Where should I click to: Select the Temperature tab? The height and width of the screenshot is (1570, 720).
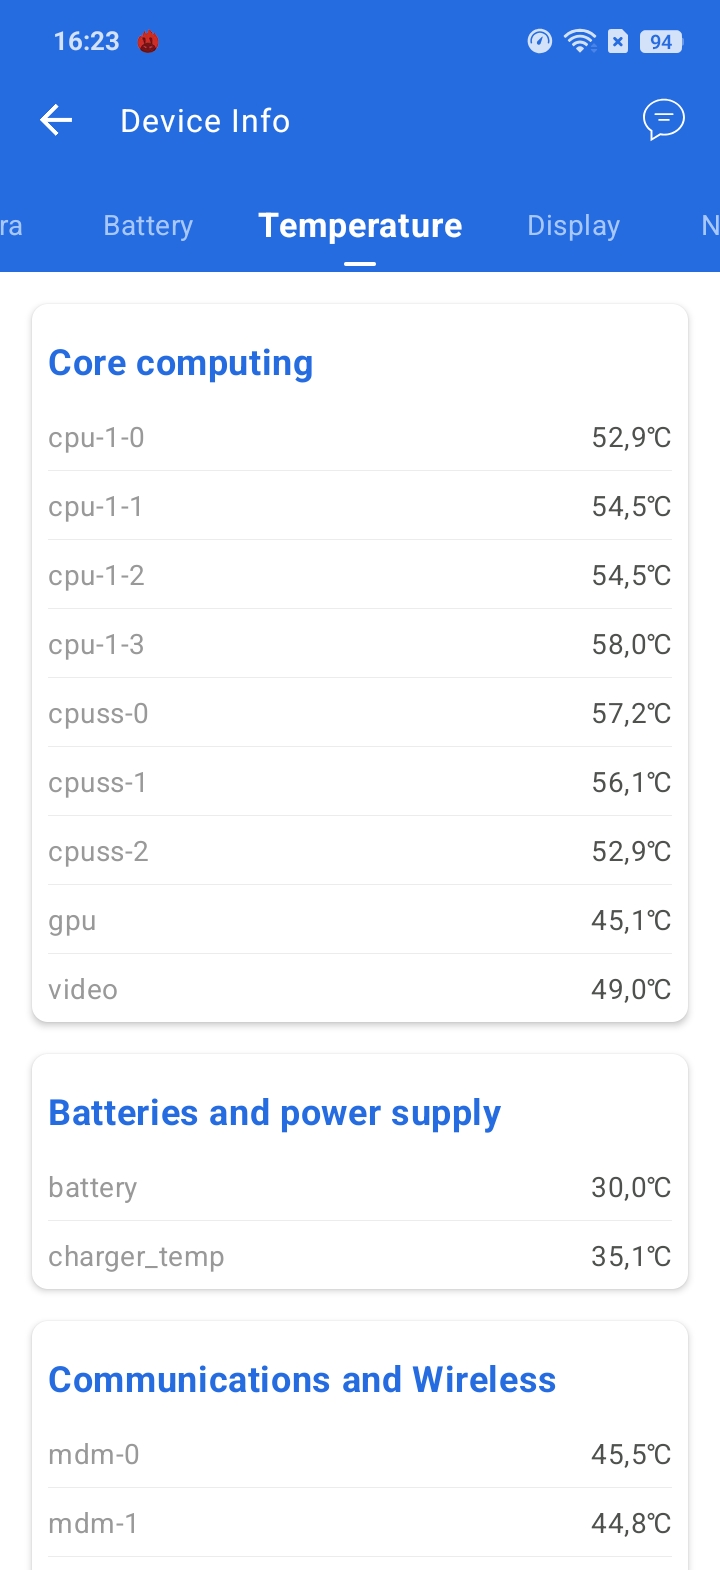pyautogui.click(x=360, y=226)
